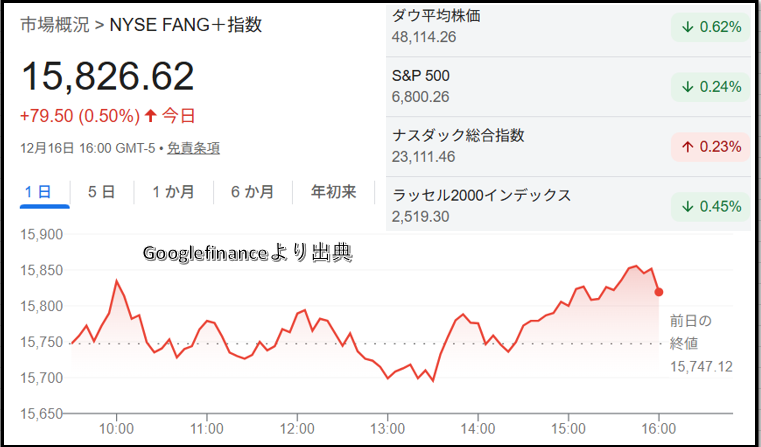
Task: Click the Russell 2000 0.45% change badge
Action: 710,207
